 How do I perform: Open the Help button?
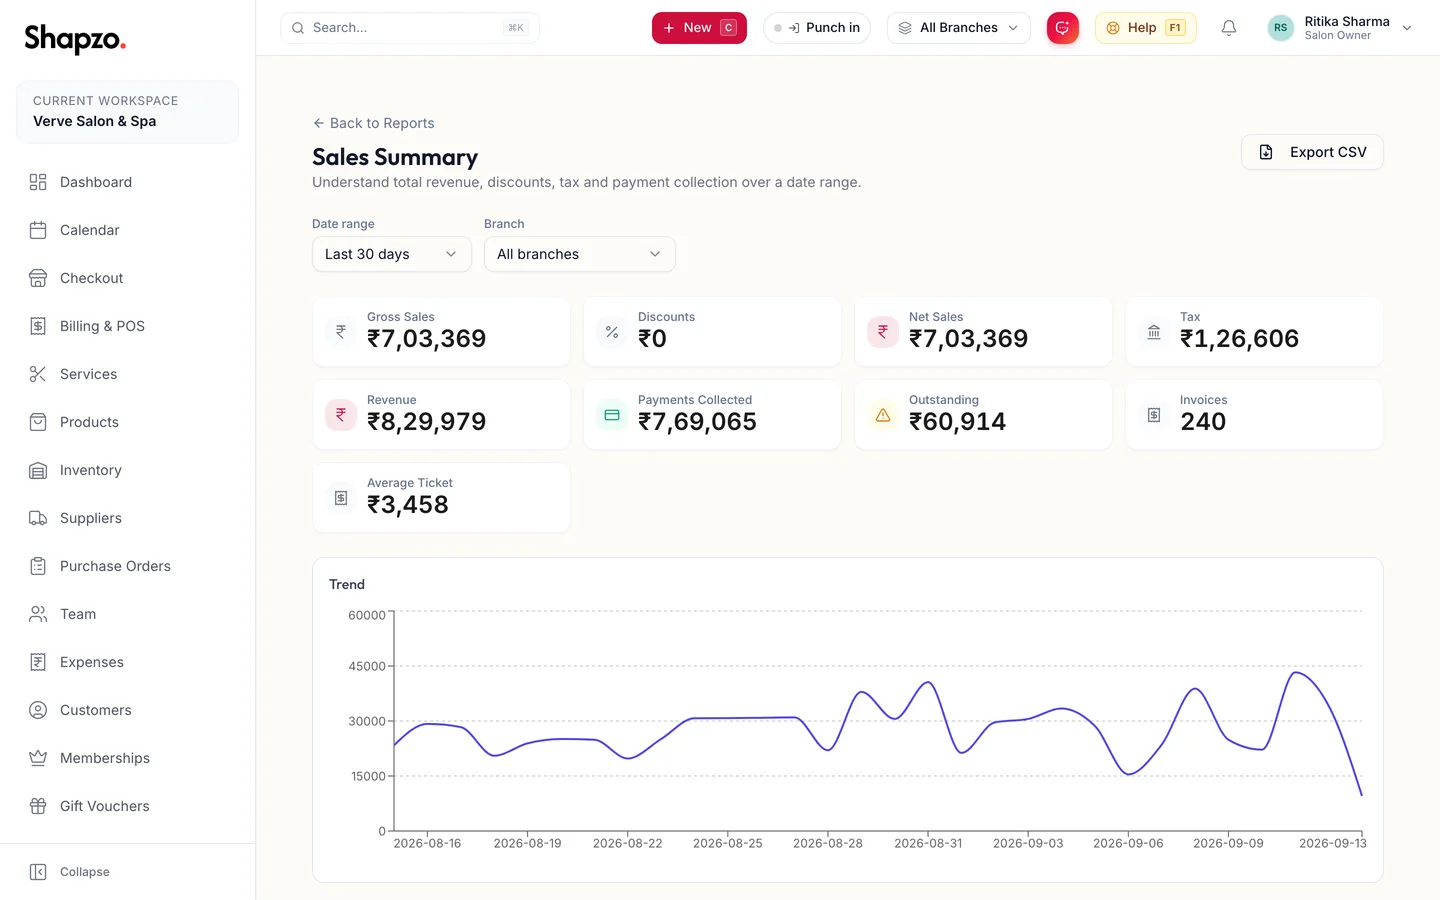1146,28
